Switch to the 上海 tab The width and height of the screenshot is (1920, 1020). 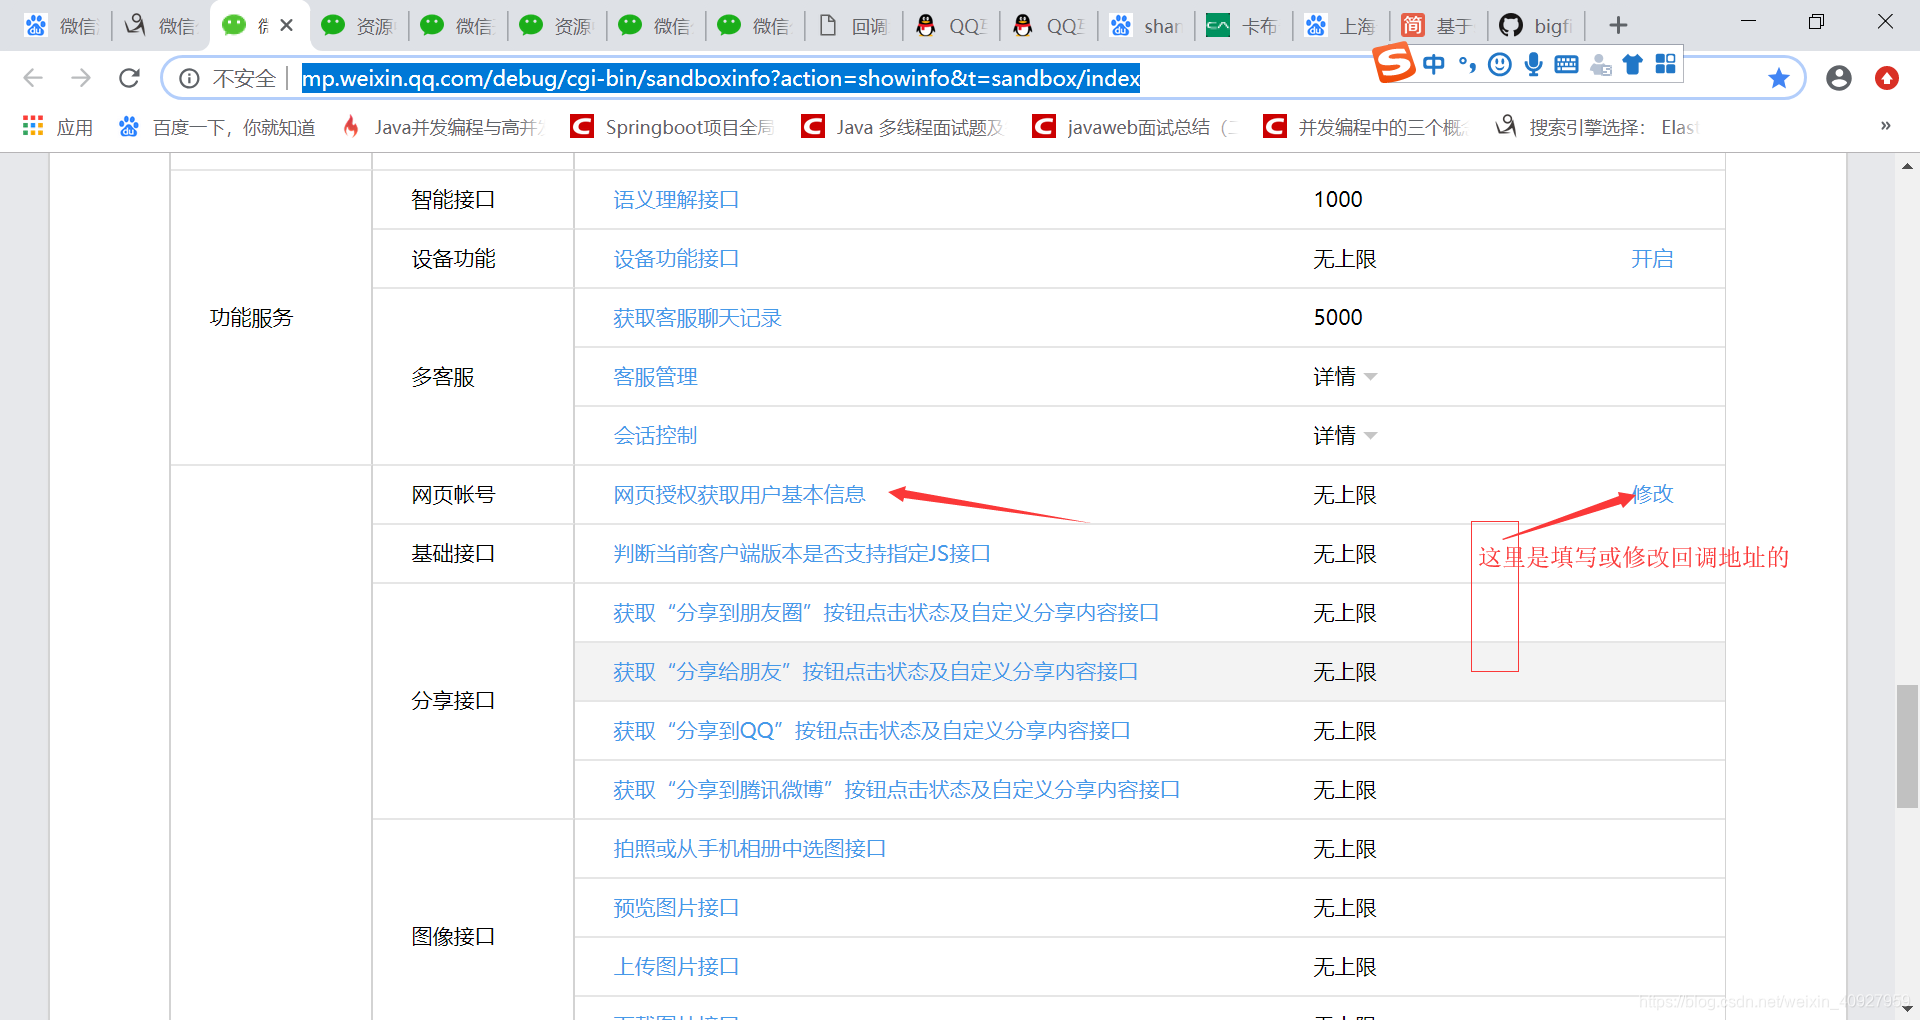[1341, 25]
